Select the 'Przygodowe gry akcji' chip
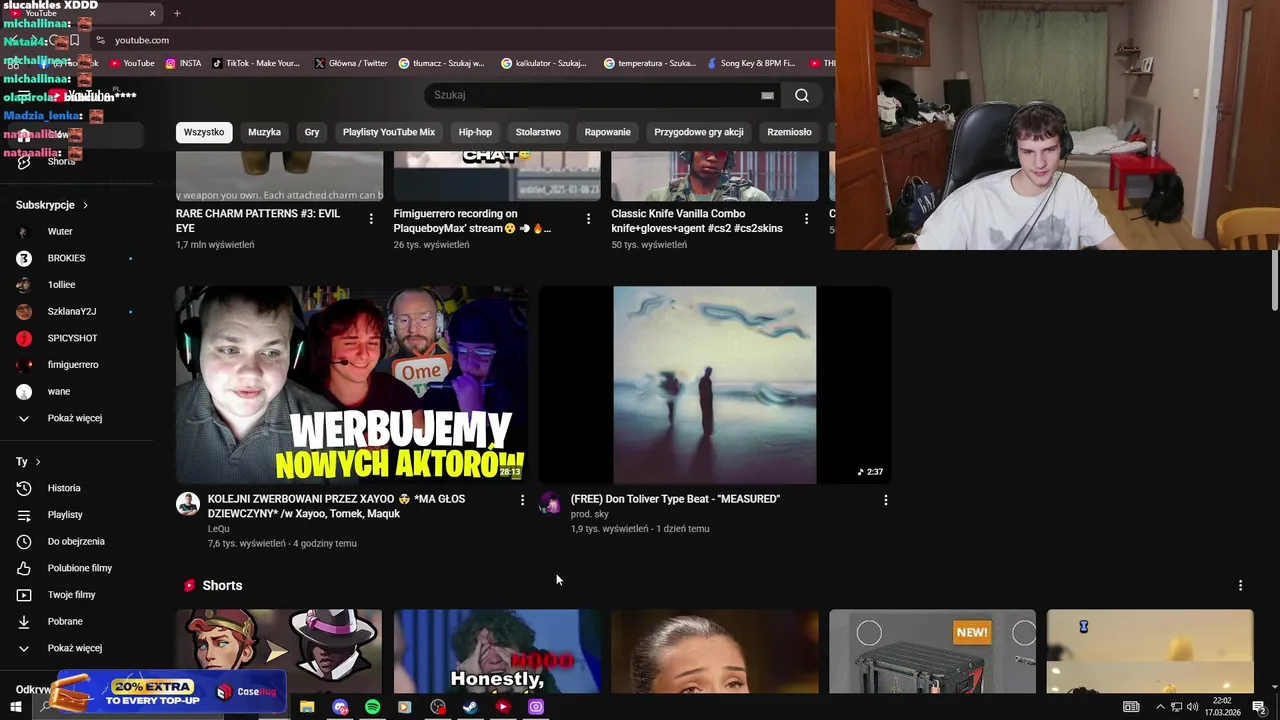 [699, 132]
